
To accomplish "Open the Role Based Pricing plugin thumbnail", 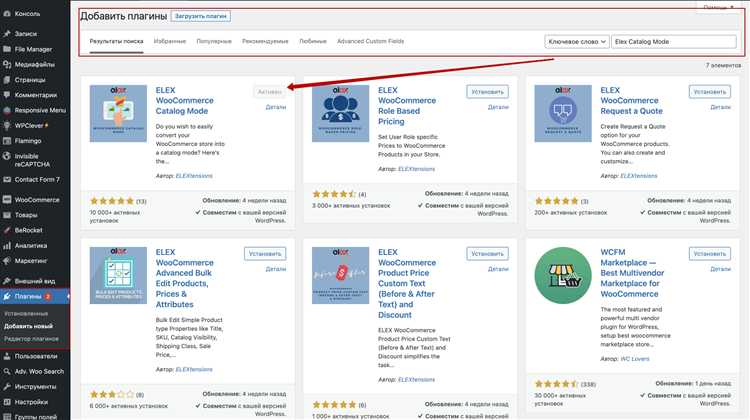I will click(x=341, y=113).
